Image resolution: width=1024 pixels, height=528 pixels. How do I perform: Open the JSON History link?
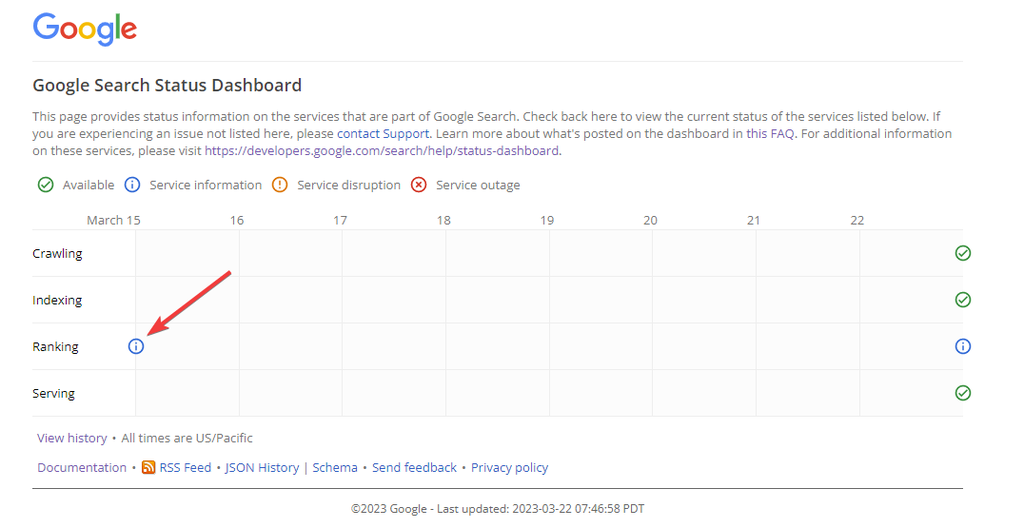[x=262, y=467]
